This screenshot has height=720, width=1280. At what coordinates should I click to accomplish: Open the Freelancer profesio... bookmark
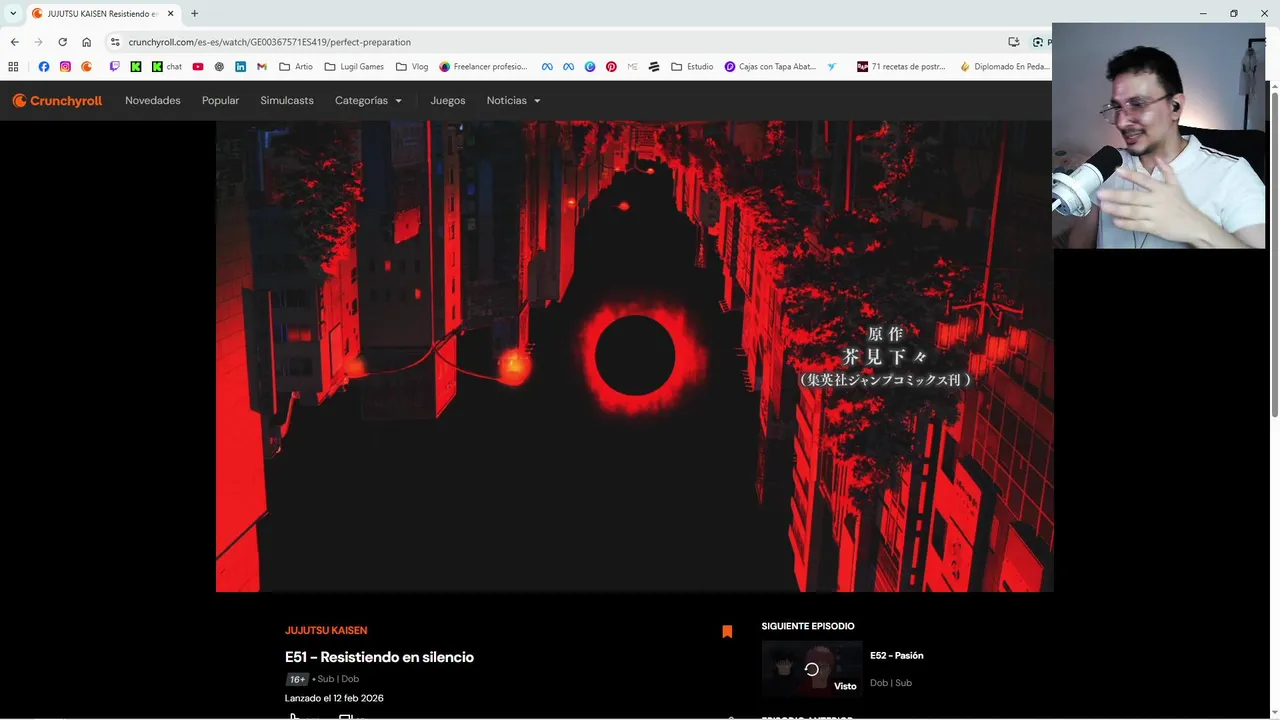pos(483,67)
